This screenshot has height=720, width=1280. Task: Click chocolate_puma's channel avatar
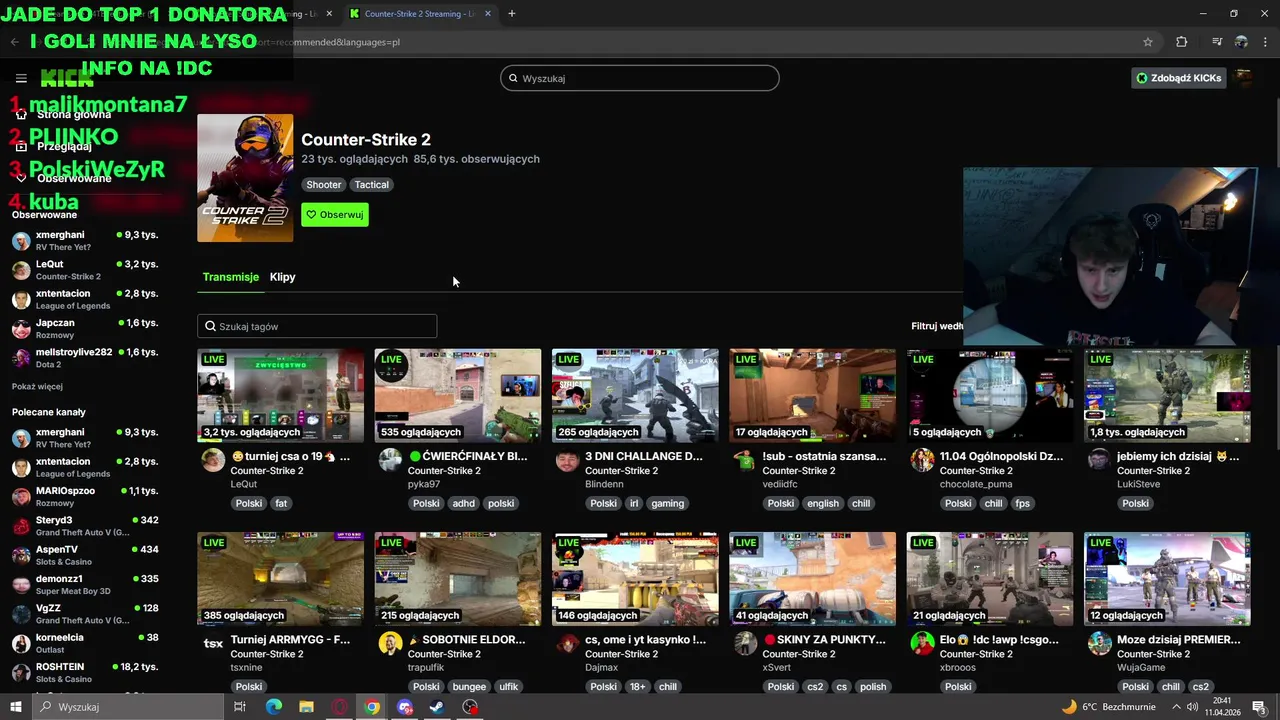coord(922,460)
